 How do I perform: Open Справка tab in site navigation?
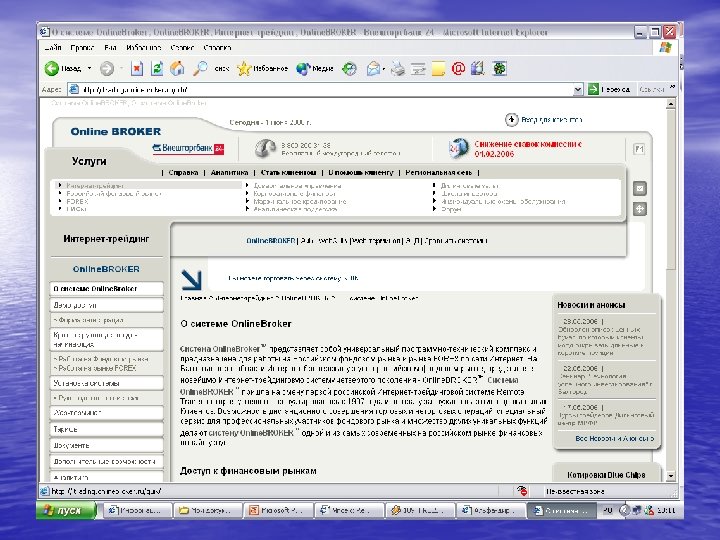click(x=183, y=173)
